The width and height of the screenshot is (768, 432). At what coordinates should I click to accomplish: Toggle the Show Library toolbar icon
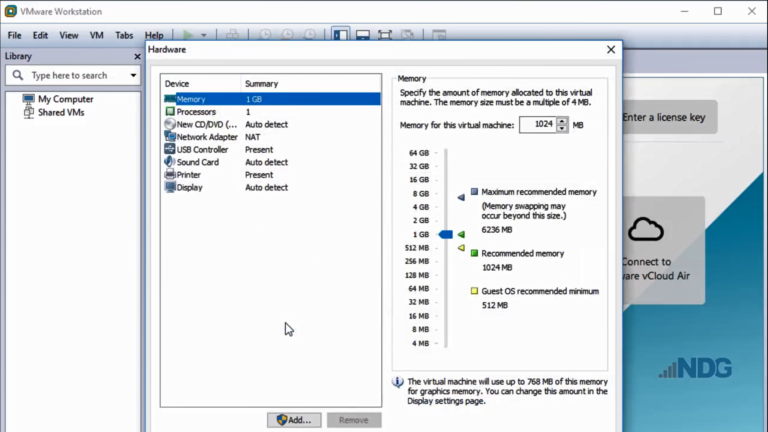click(340, 35)
